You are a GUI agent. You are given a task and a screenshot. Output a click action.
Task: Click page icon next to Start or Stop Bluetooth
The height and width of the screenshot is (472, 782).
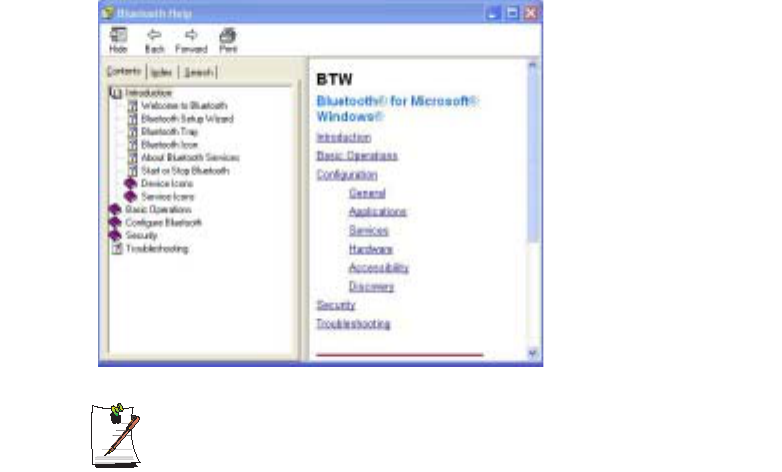(133, 171)
